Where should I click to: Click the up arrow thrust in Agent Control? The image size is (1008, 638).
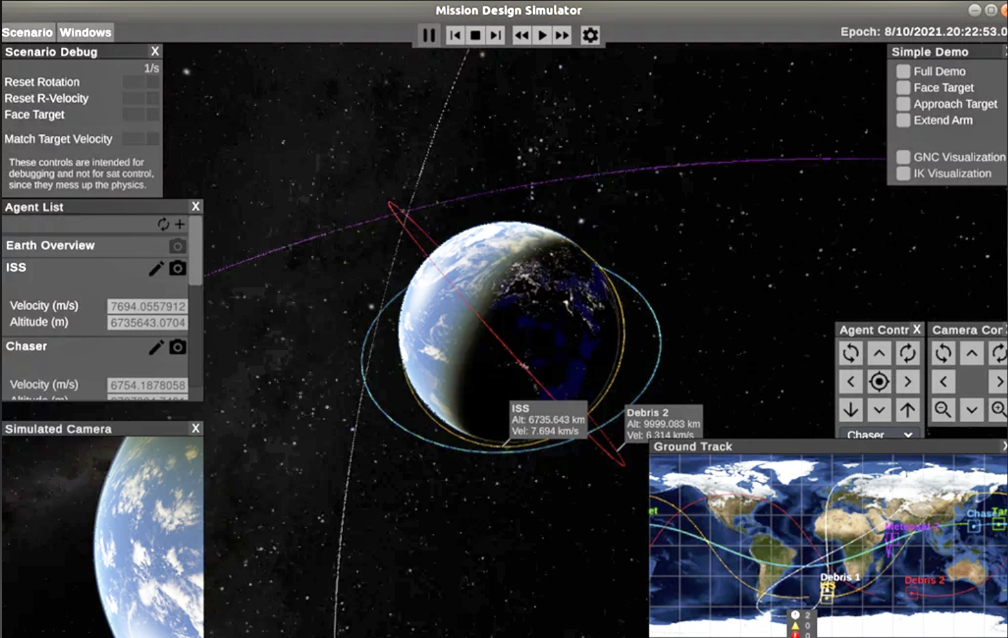click(907, 410)
